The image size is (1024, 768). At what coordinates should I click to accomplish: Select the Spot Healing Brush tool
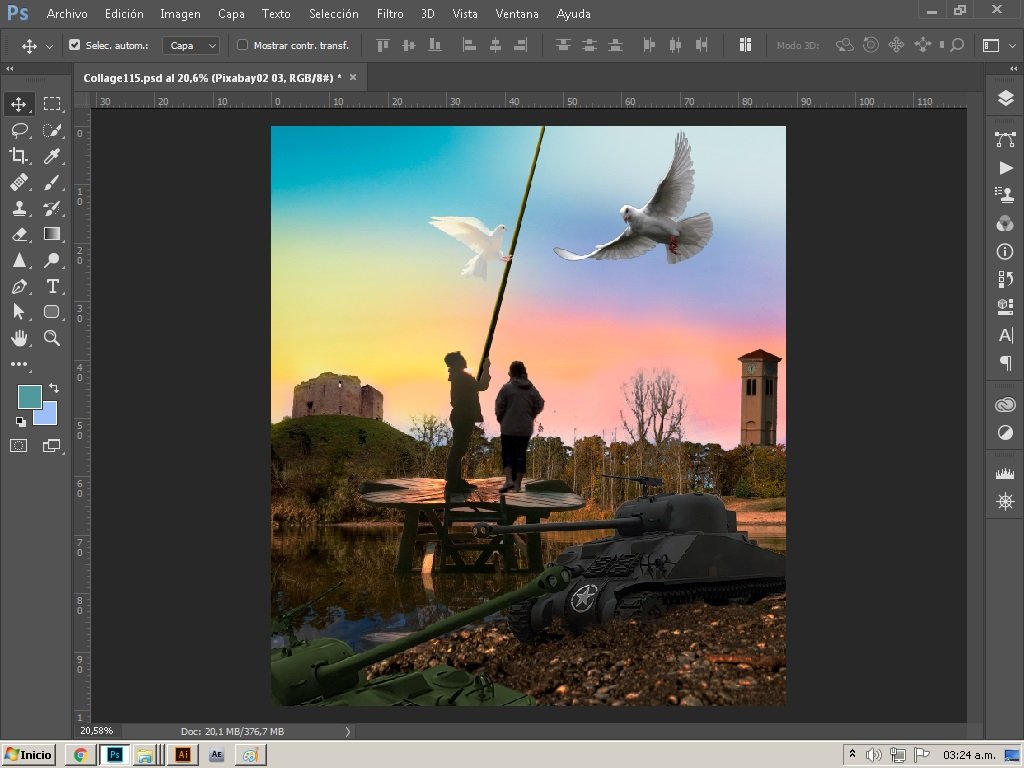19,182
